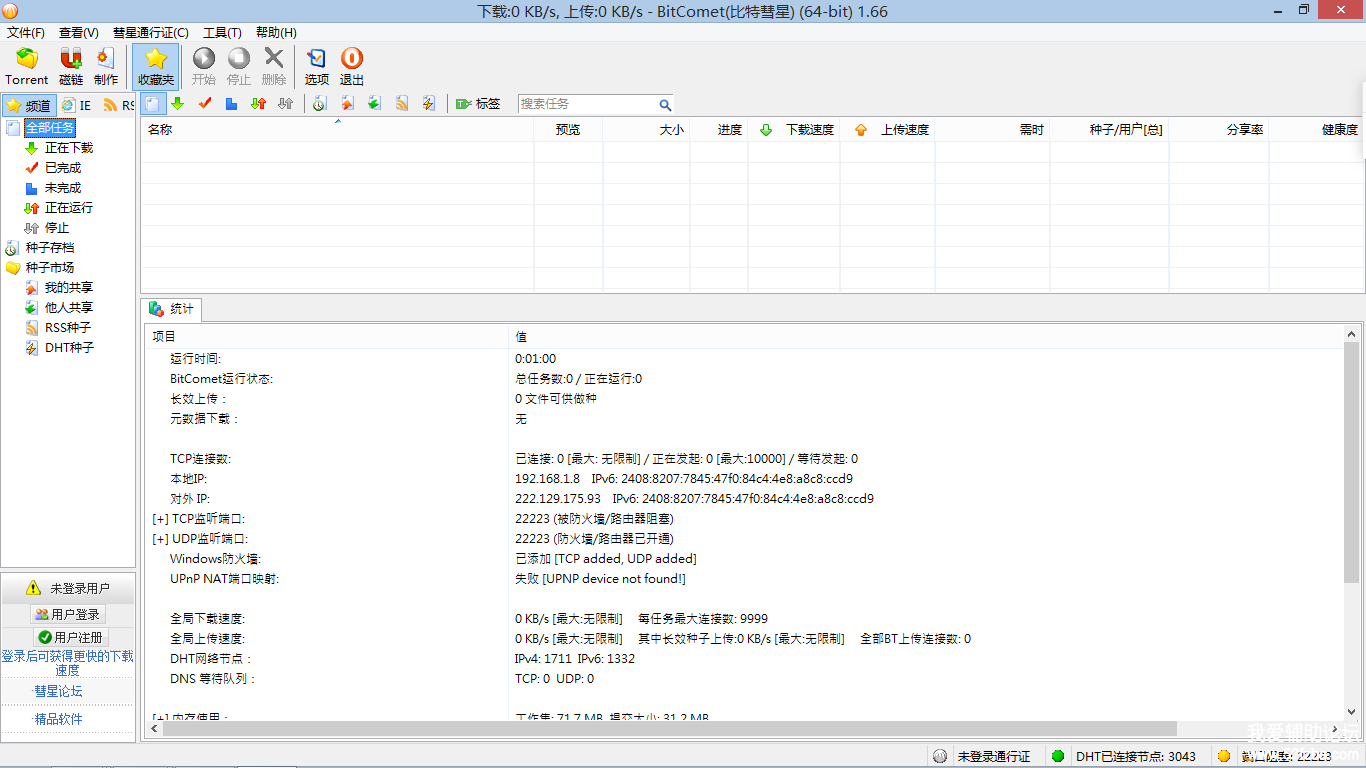Click the RSS torrent filter icon

(x=402, y=104)
